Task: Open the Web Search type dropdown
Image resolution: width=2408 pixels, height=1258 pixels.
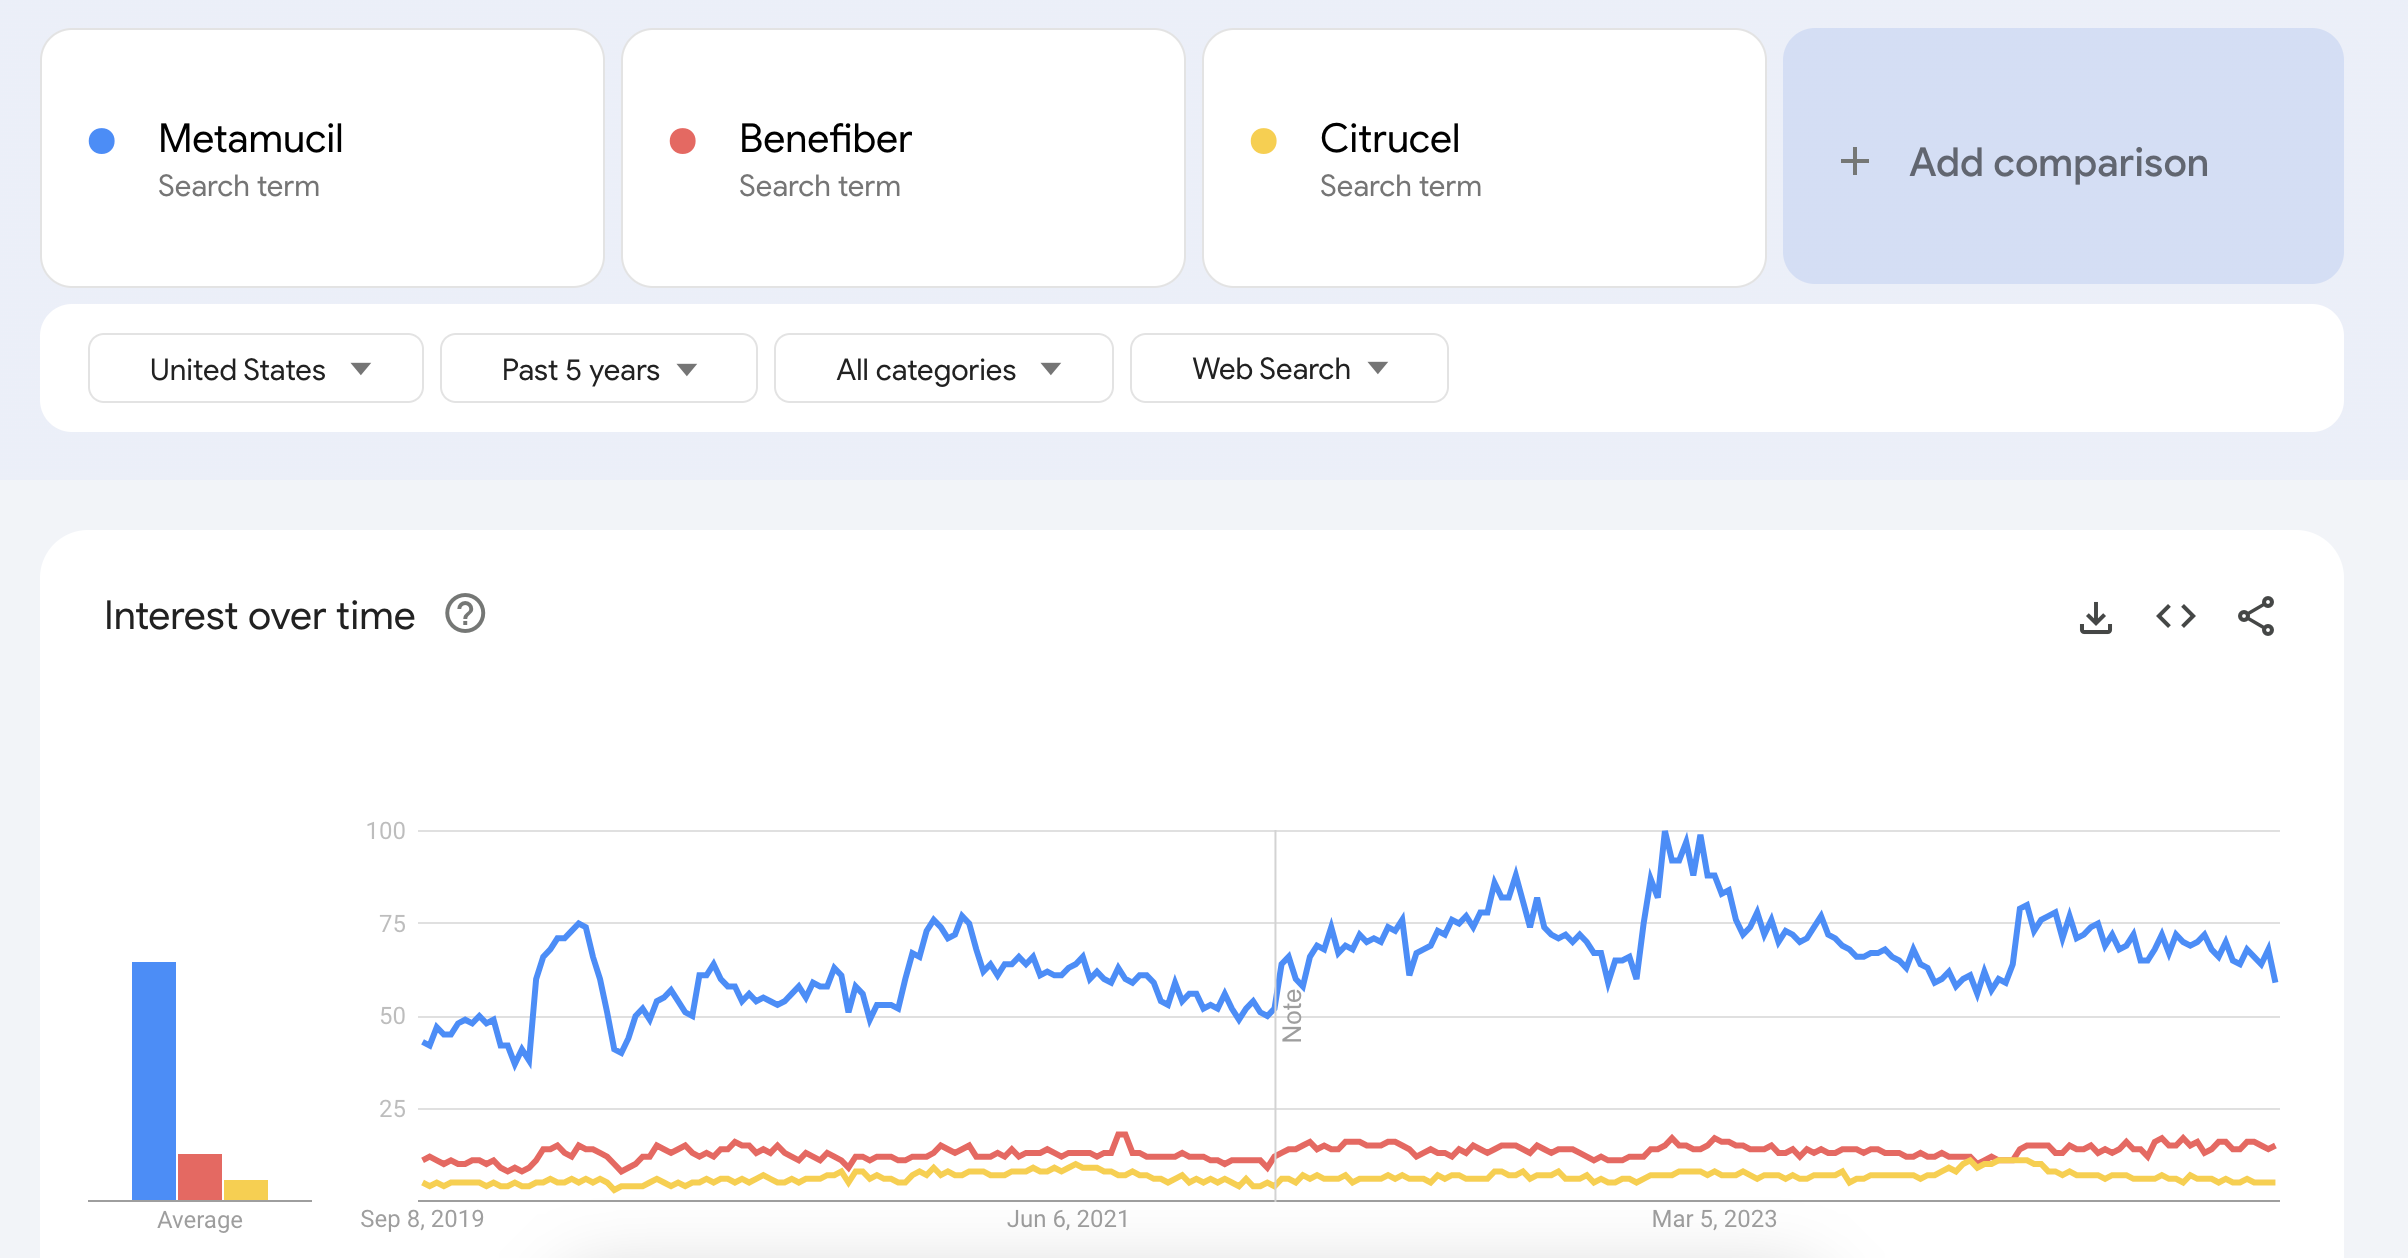Action: click(1288, 369)
